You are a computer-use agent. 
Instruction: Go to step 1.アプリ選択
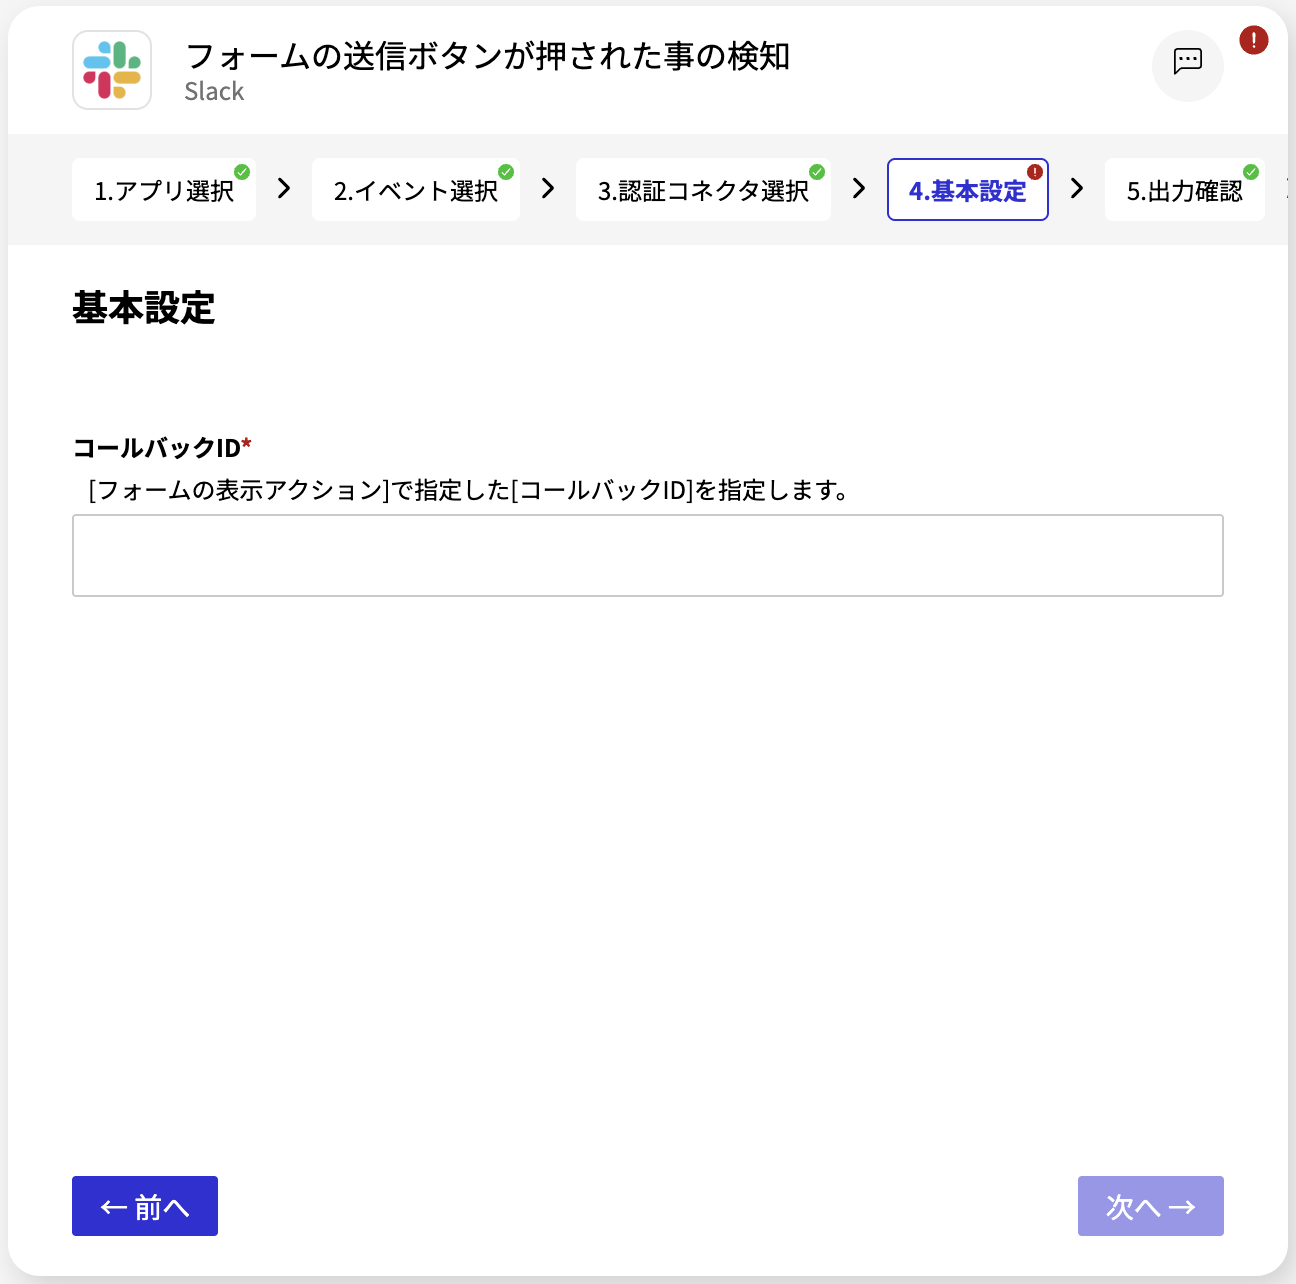pyautogui.click(x=164, y=190)
